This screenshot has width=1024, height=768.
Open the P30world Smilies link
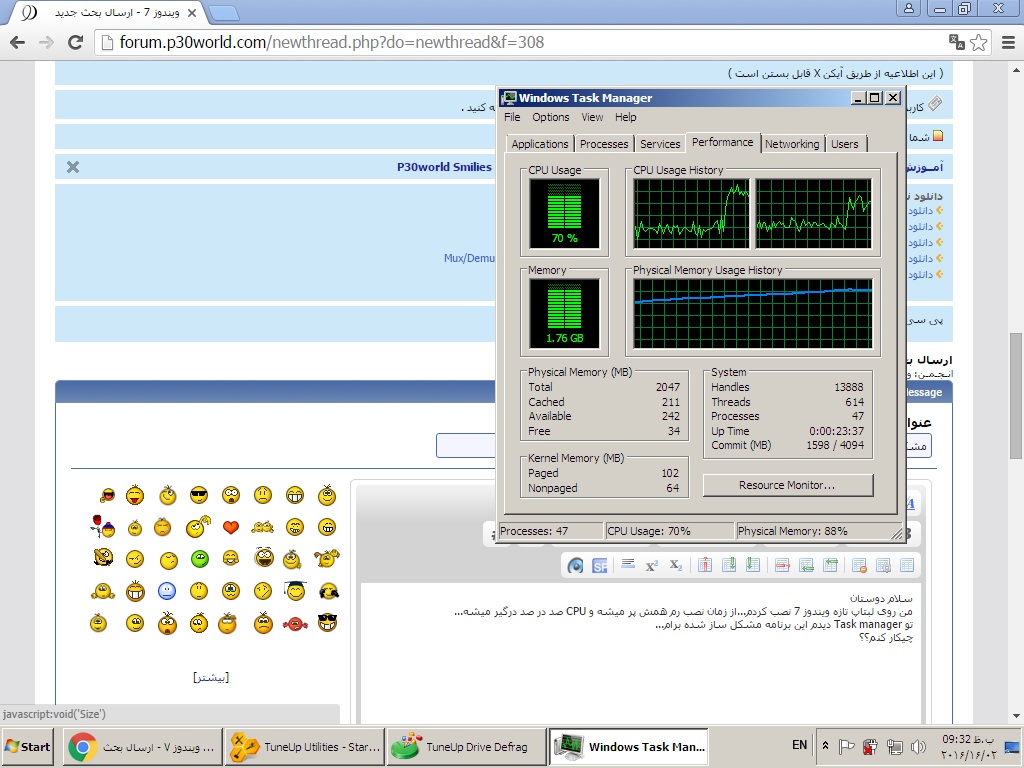tap(444, 167)
